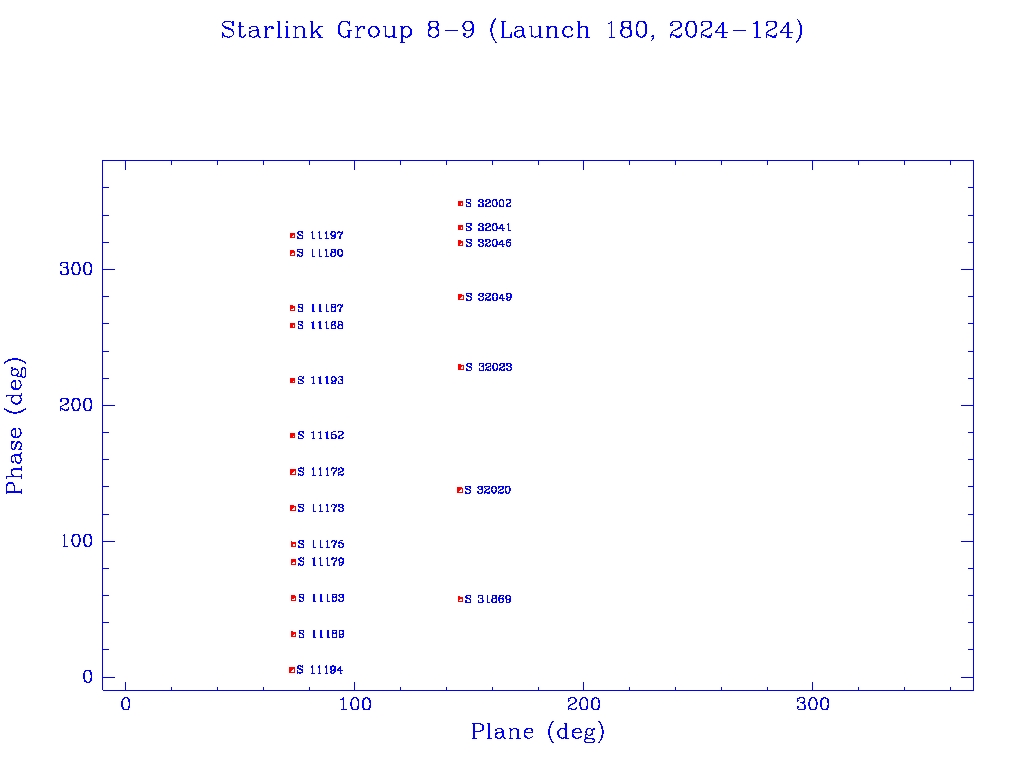Screen dimensions: 1024x768
Task: Select the red marker beside S 11187
Action: [x=293, y=308]
